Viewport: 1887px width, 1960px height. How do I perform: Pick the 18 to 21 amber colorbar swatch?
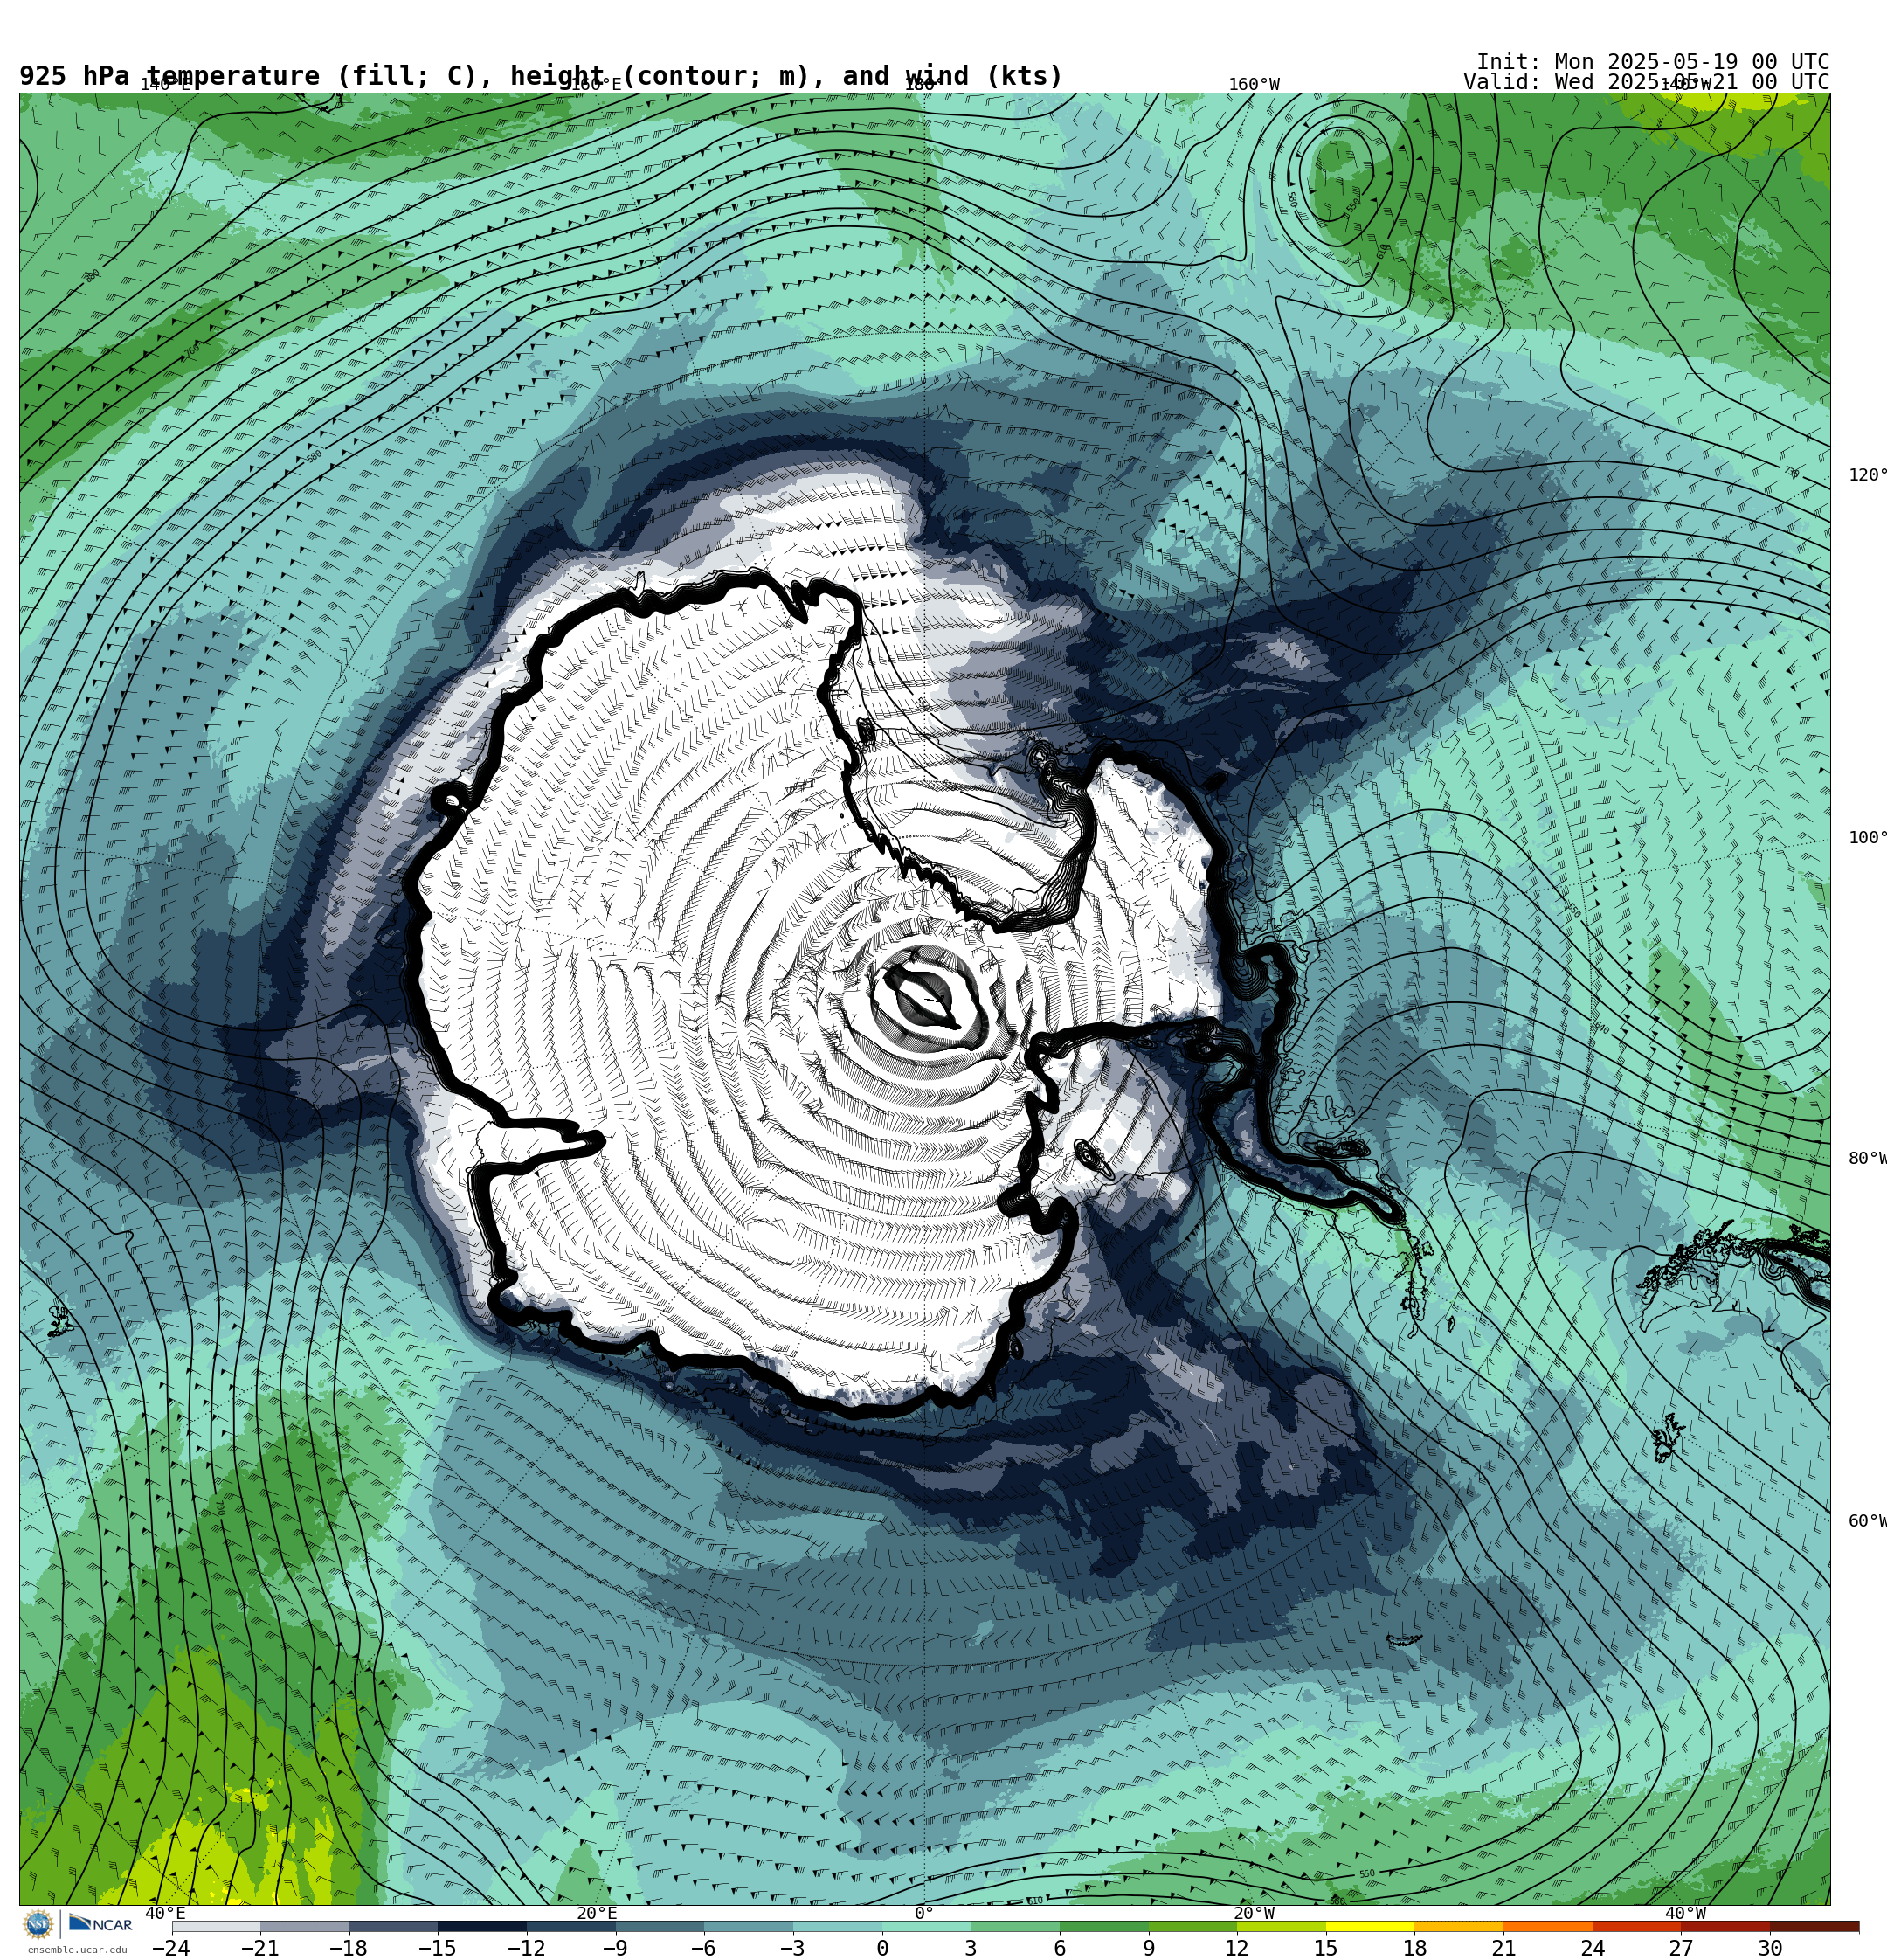(x=1459, y=1926)
